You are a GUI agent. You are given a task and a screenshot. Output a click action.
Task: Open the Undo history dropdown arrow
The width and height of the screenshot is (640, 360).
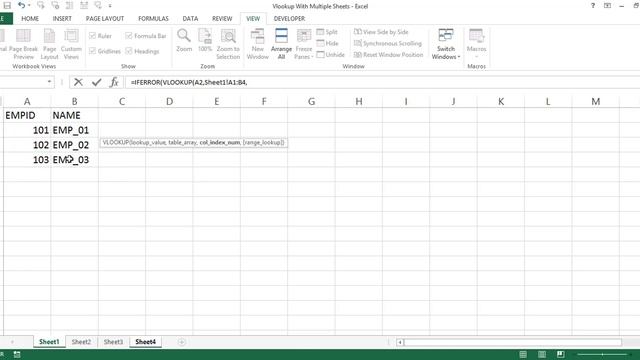coord(29,5)
